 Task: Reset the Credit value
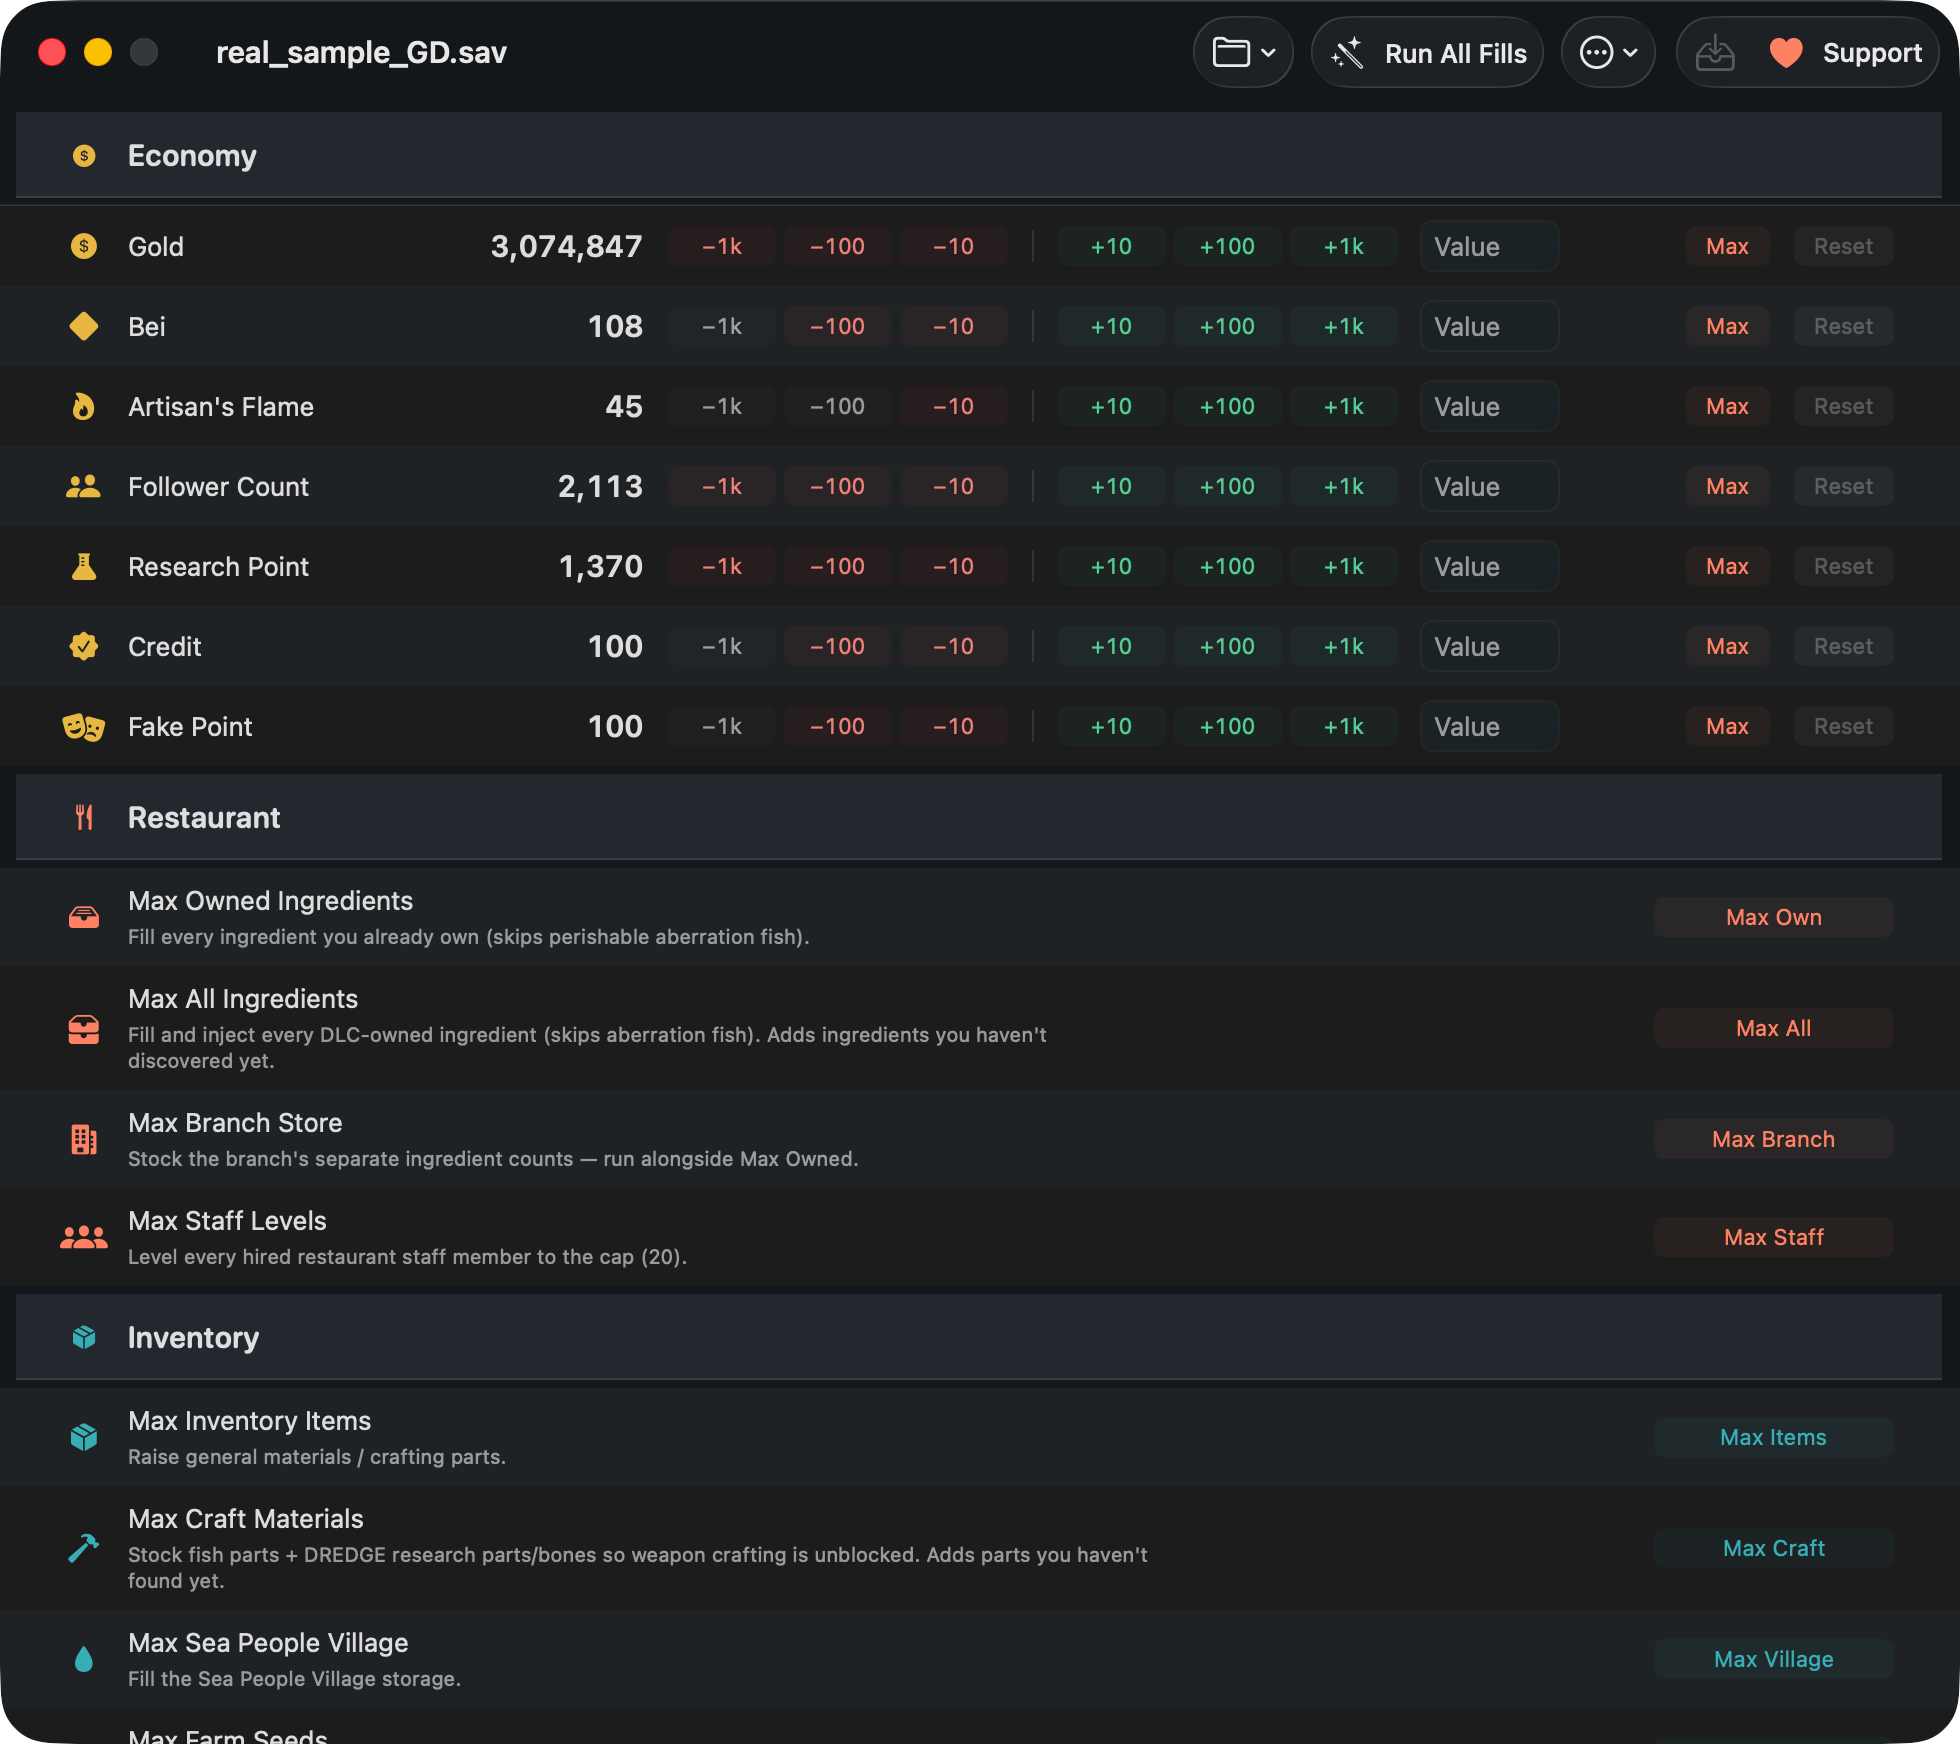1843,646
